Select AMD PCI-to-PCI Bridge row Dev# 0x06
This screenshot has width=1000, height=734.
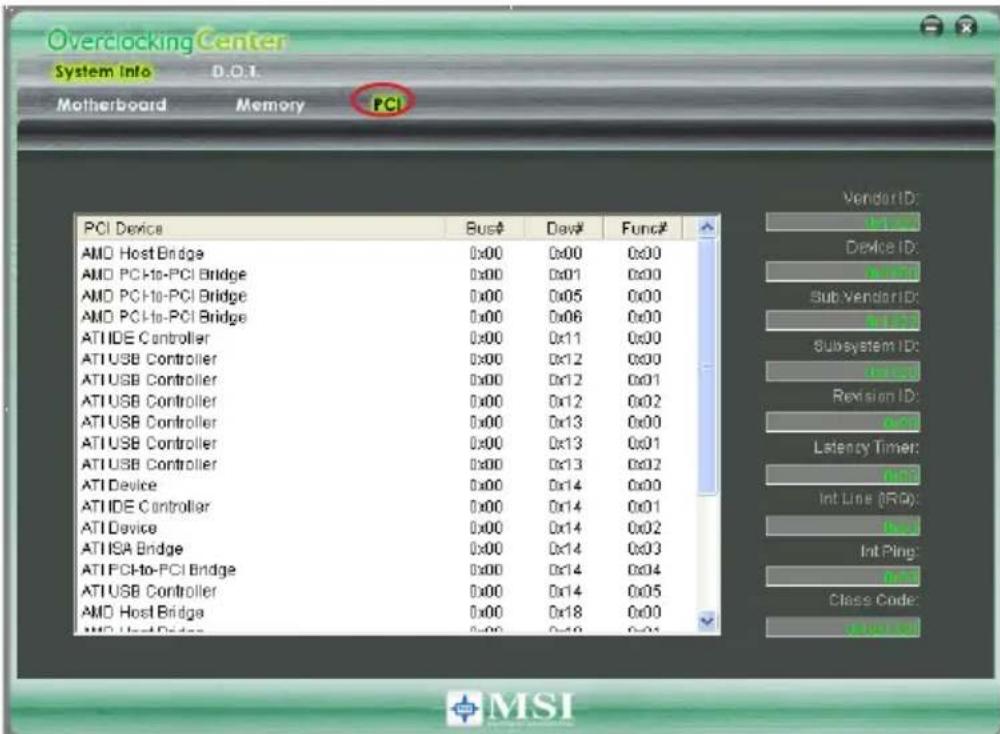click(x=386, y=317)
